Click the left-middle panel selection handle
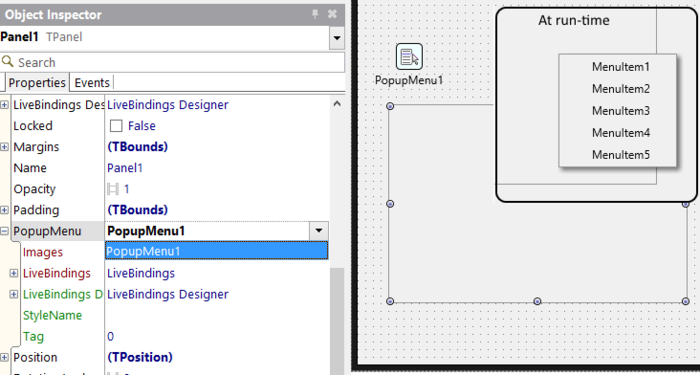 pos(390,204)
